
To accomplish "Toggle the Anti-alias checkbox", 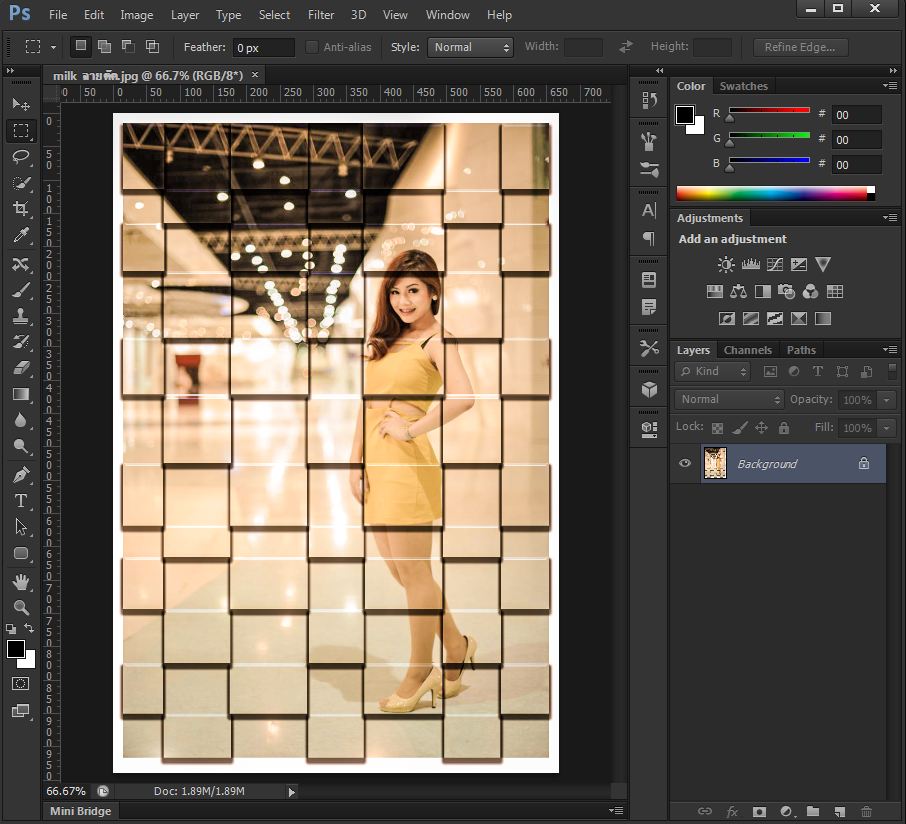I will [x=312, y=47].
